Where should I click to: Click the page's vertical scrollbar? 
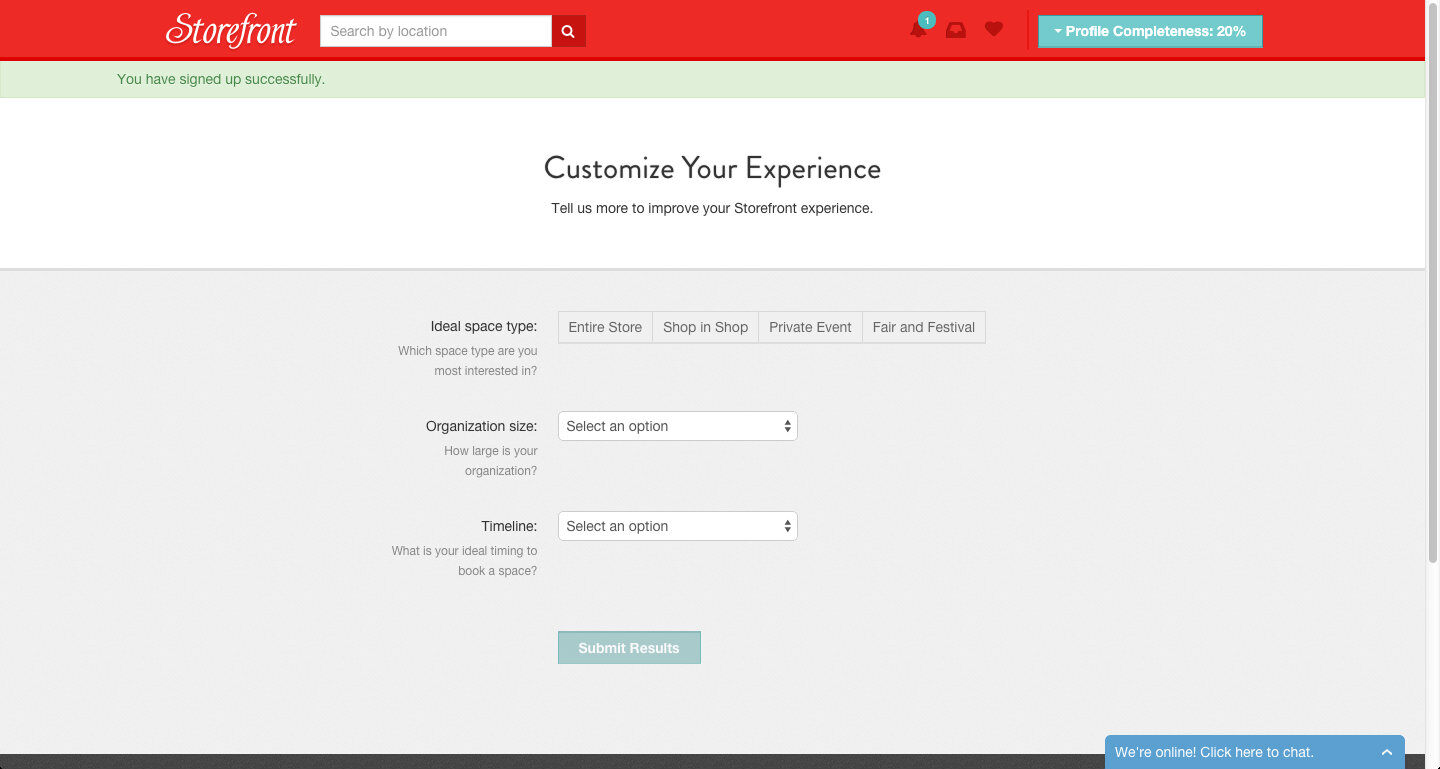coord(1432,300)
